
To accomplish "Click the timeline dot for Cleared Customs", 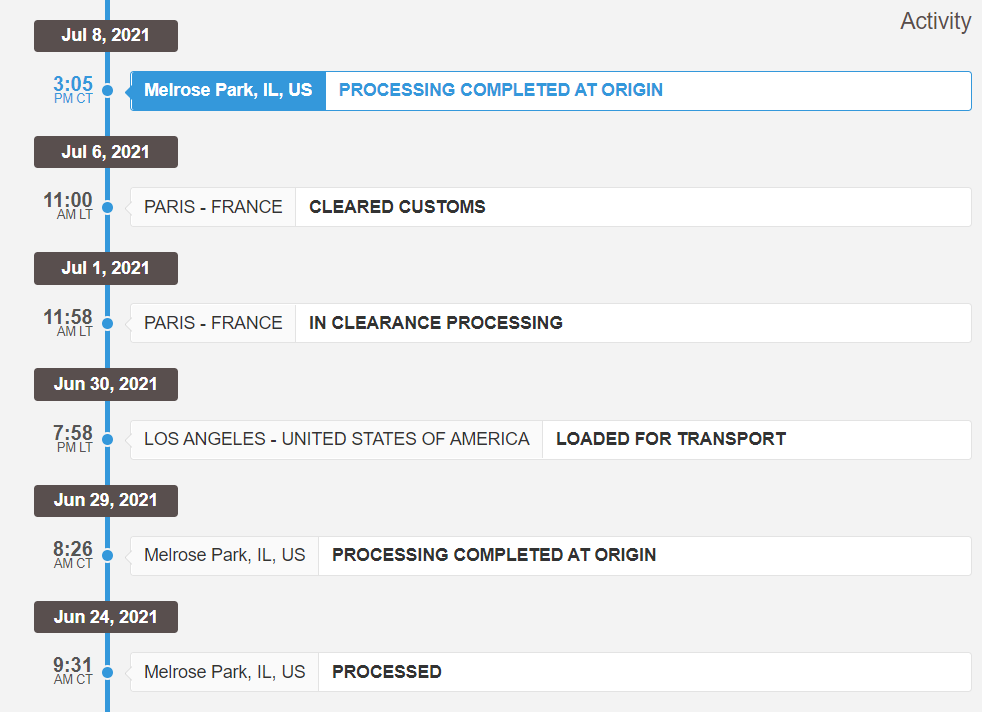I will 107,207.
